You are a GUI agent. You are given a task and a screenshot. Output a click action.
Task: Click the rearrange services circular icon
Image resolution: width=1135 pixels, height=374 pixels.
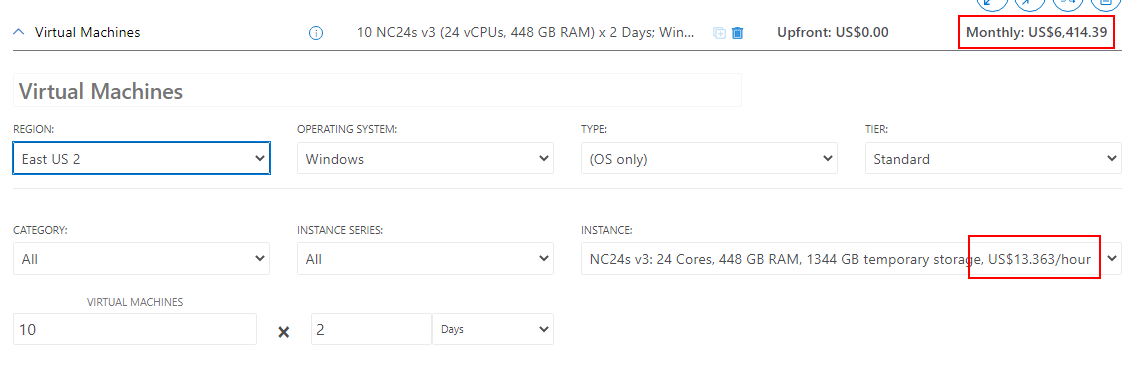pos(1068,3)
